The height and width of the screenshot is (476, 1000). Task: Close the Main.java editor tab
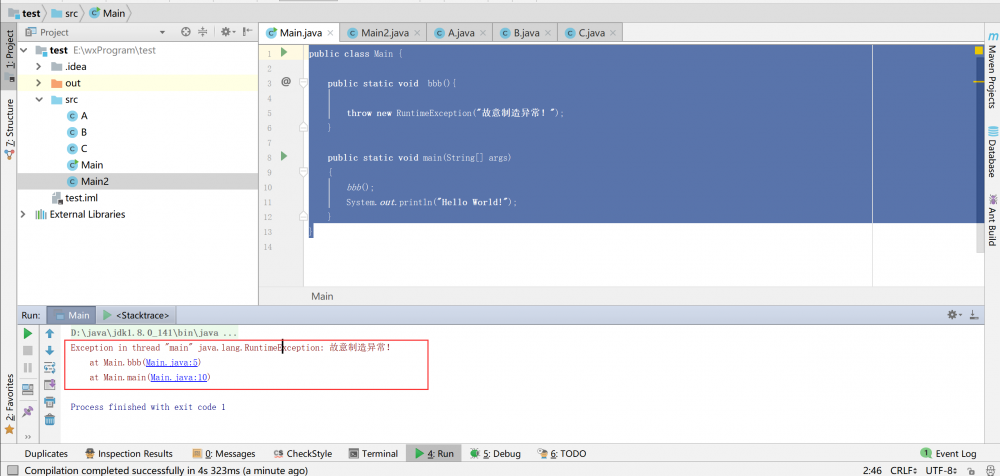pyautogui.click(x=330, y=33)
